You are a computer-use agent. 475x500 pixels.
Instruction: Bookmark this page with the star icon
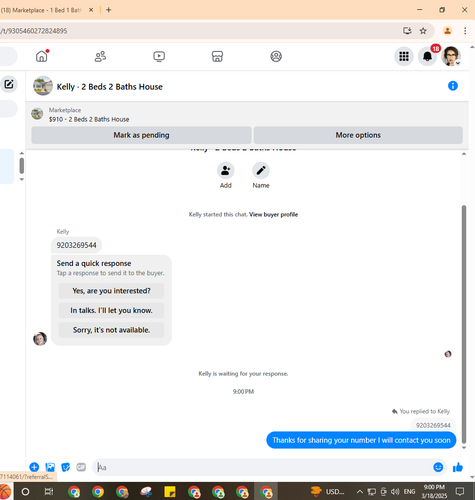pyautogui.click(x=423, y=31)
